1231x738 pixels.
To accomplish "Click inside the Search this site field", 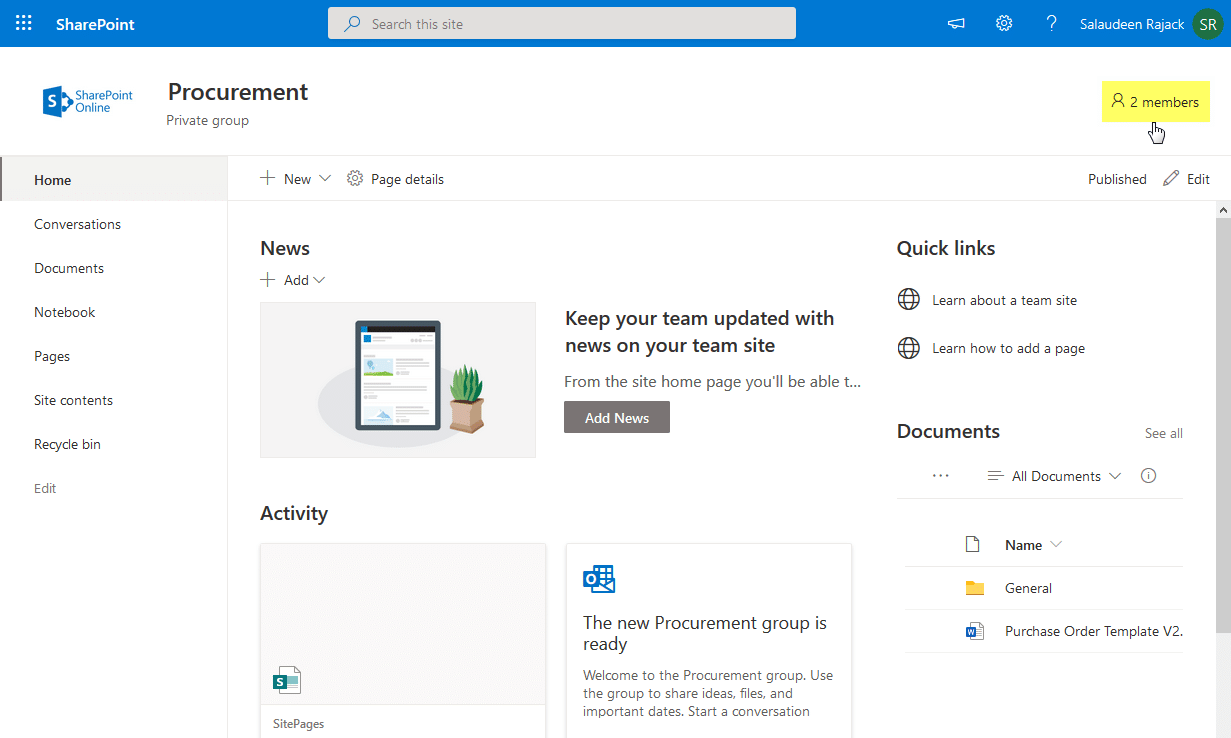I will pyautogui.click(x=561, y=23).
